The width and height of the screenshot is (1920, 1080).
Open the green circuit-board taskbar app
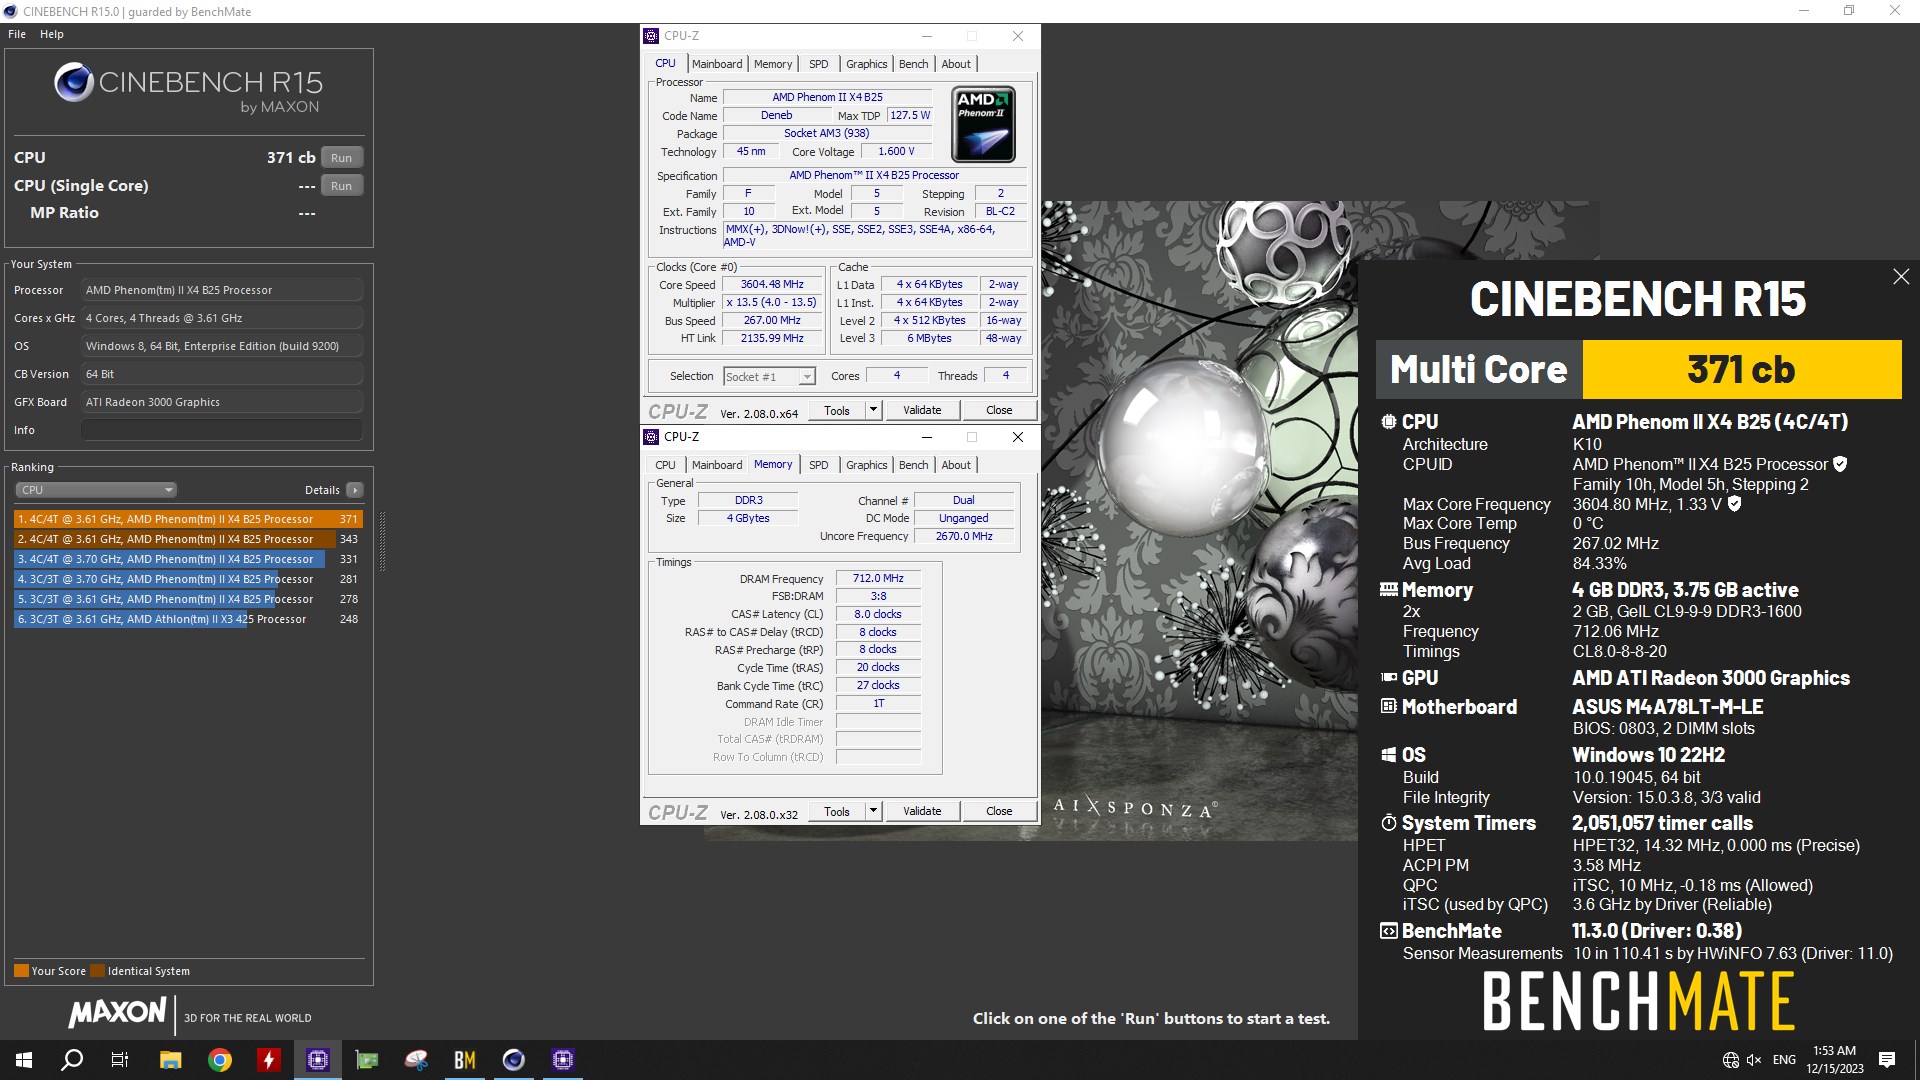(367, 1060)
